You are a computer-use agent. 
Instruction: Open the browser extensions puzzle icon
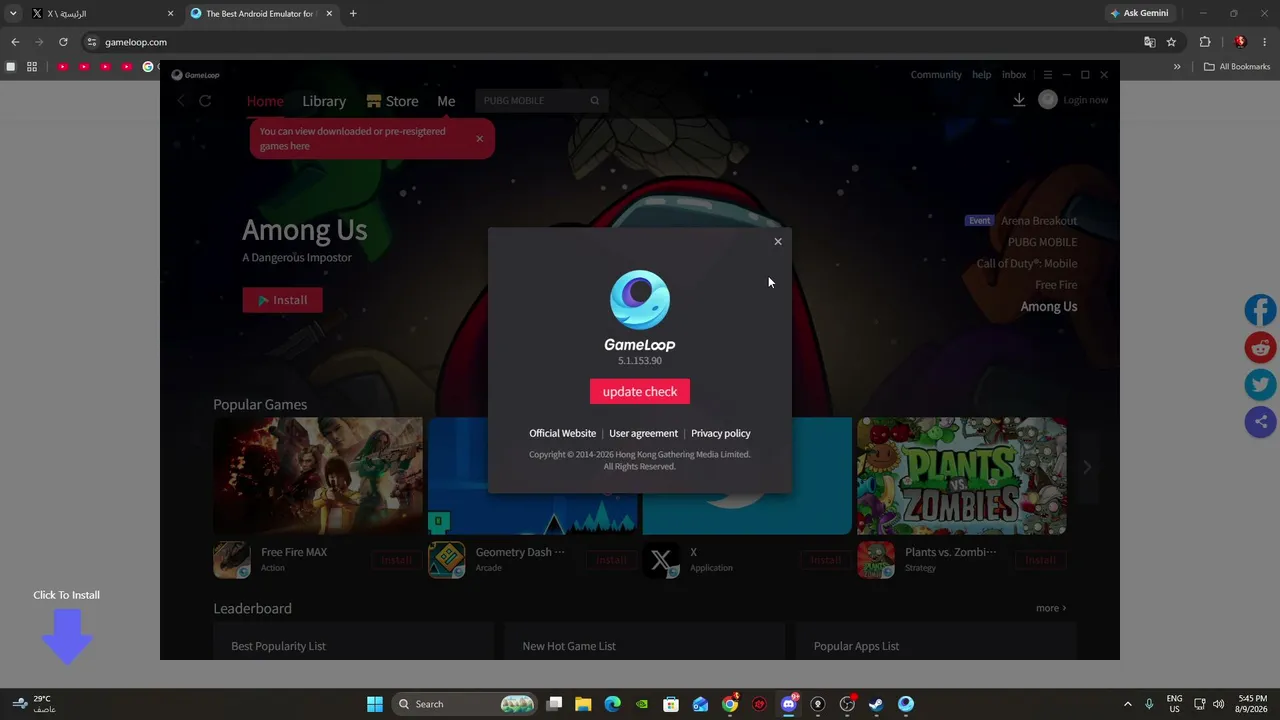click(1205, 42)
